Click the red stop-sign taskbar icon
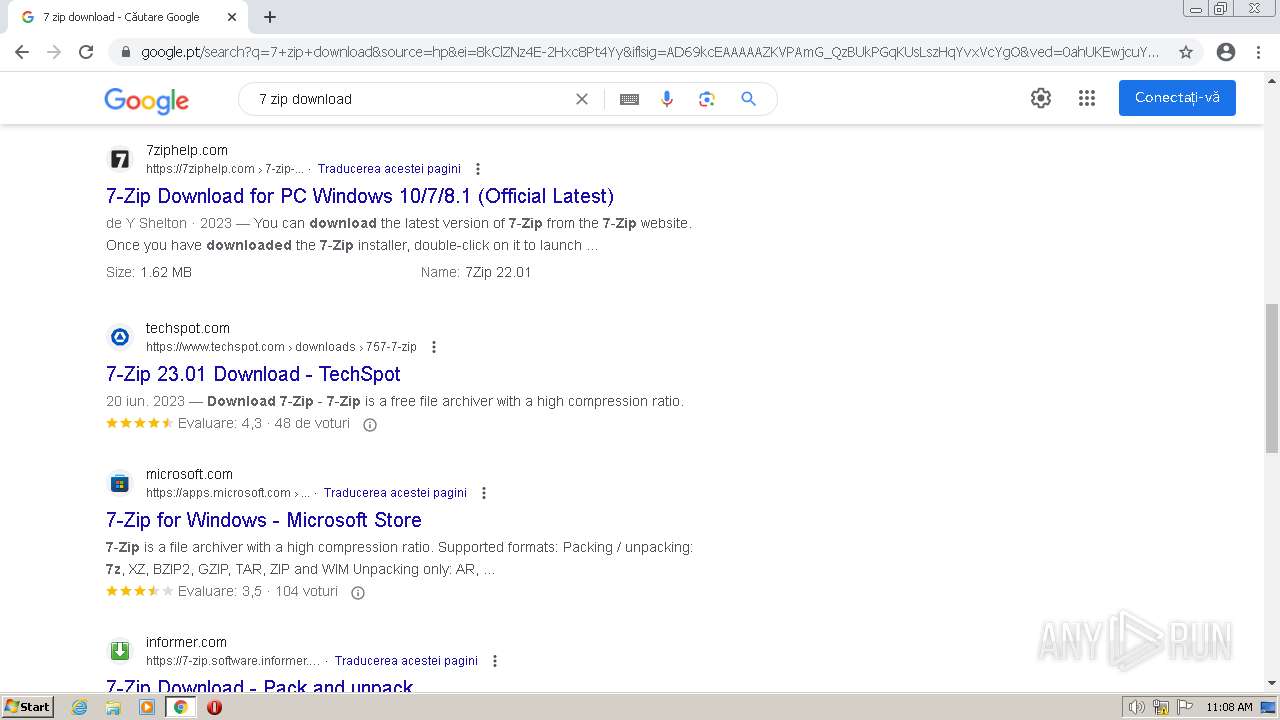The image size is (1280, 720). coord(214,707)
